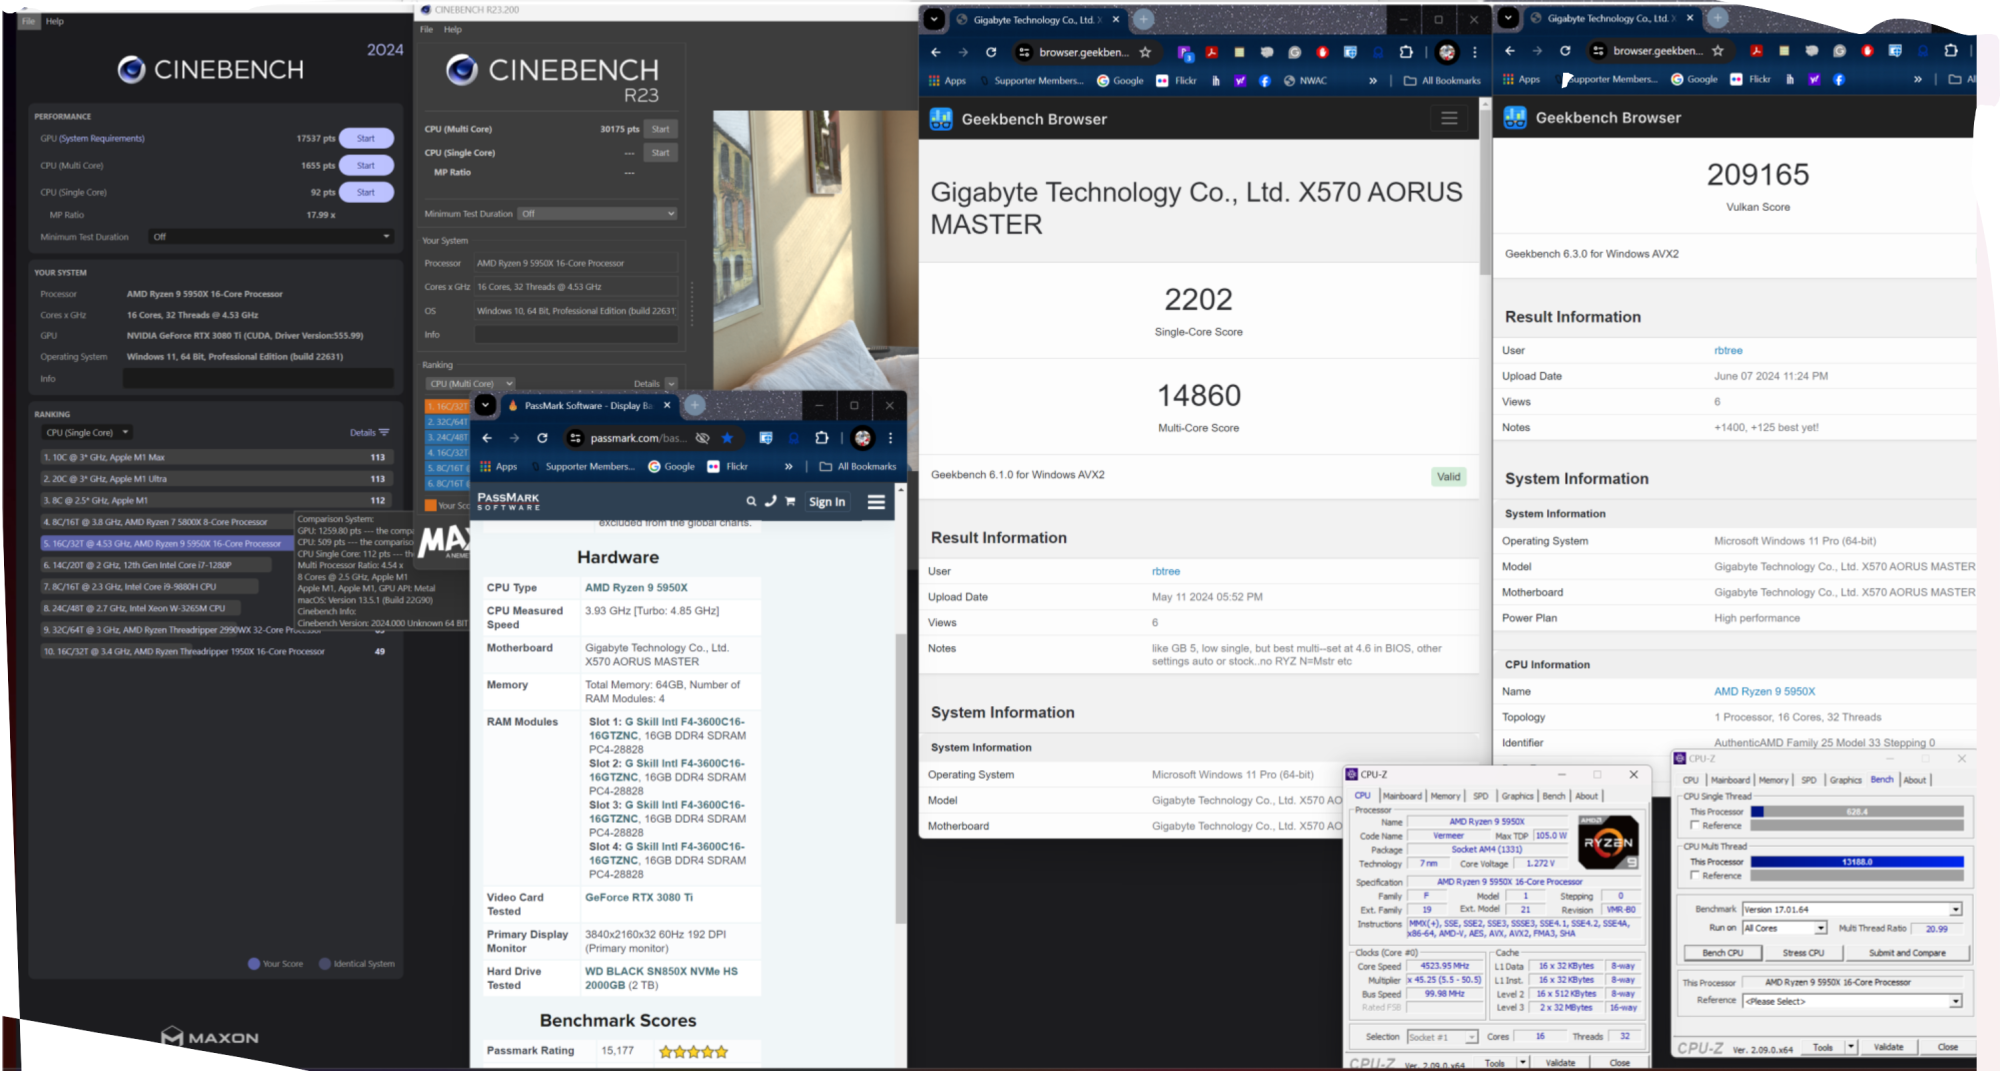Open the CPU (Multi Core) ranking dropdown in R23
The width and height of the screenshot is (2000, 1071).
pyautogui.click(x=470, y=384)
